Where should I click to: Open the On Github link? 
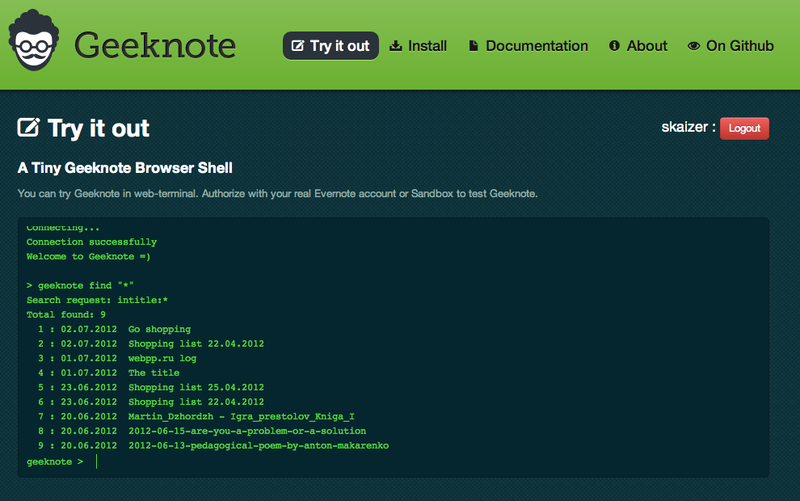pyautogui.click(x=731, y=46)
